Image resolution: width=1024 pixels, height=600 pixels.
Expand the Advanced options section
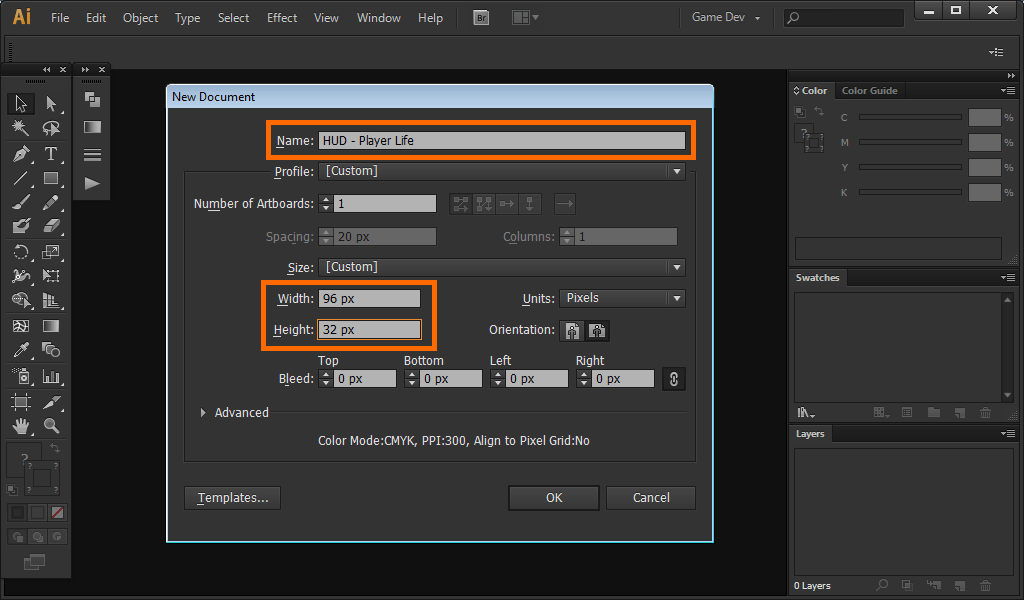(204, 412)
